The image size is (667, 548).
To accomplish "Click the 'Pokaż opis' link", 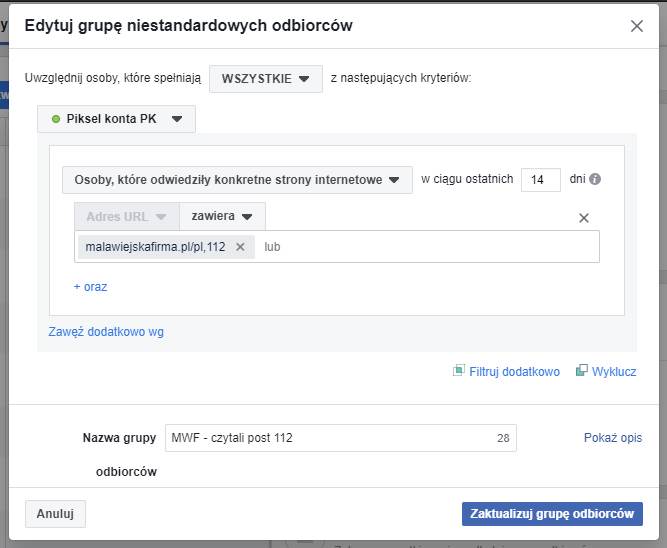I will [x=612, y=438].
